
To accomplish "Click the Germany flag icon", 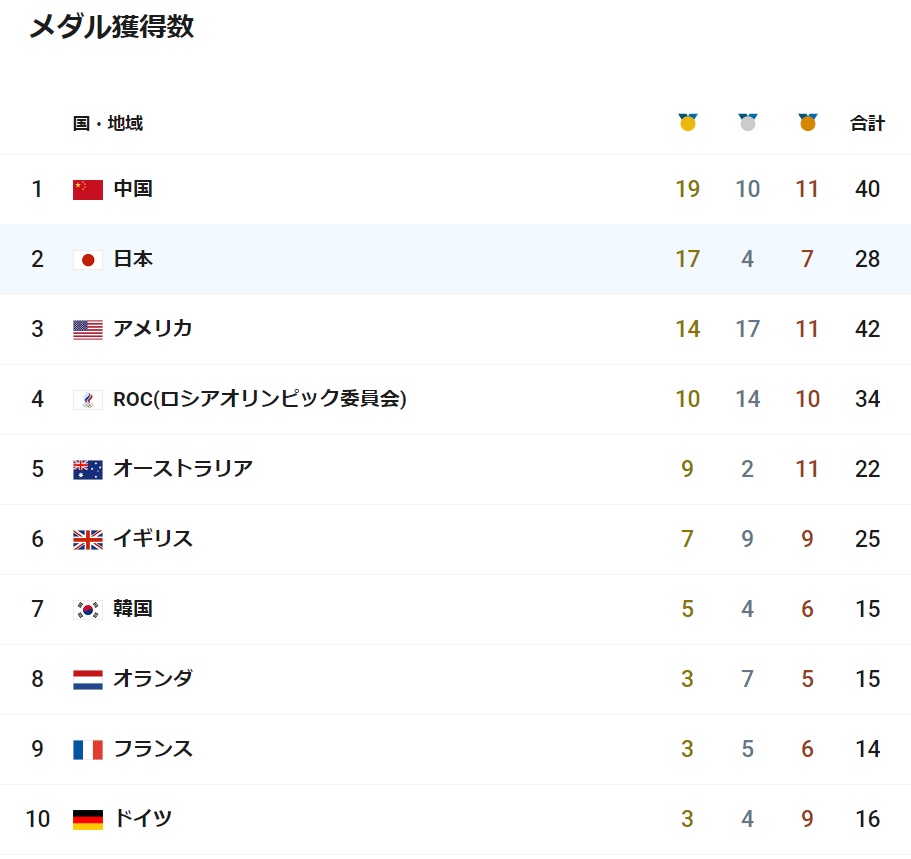I will click(x=88, y=820).
